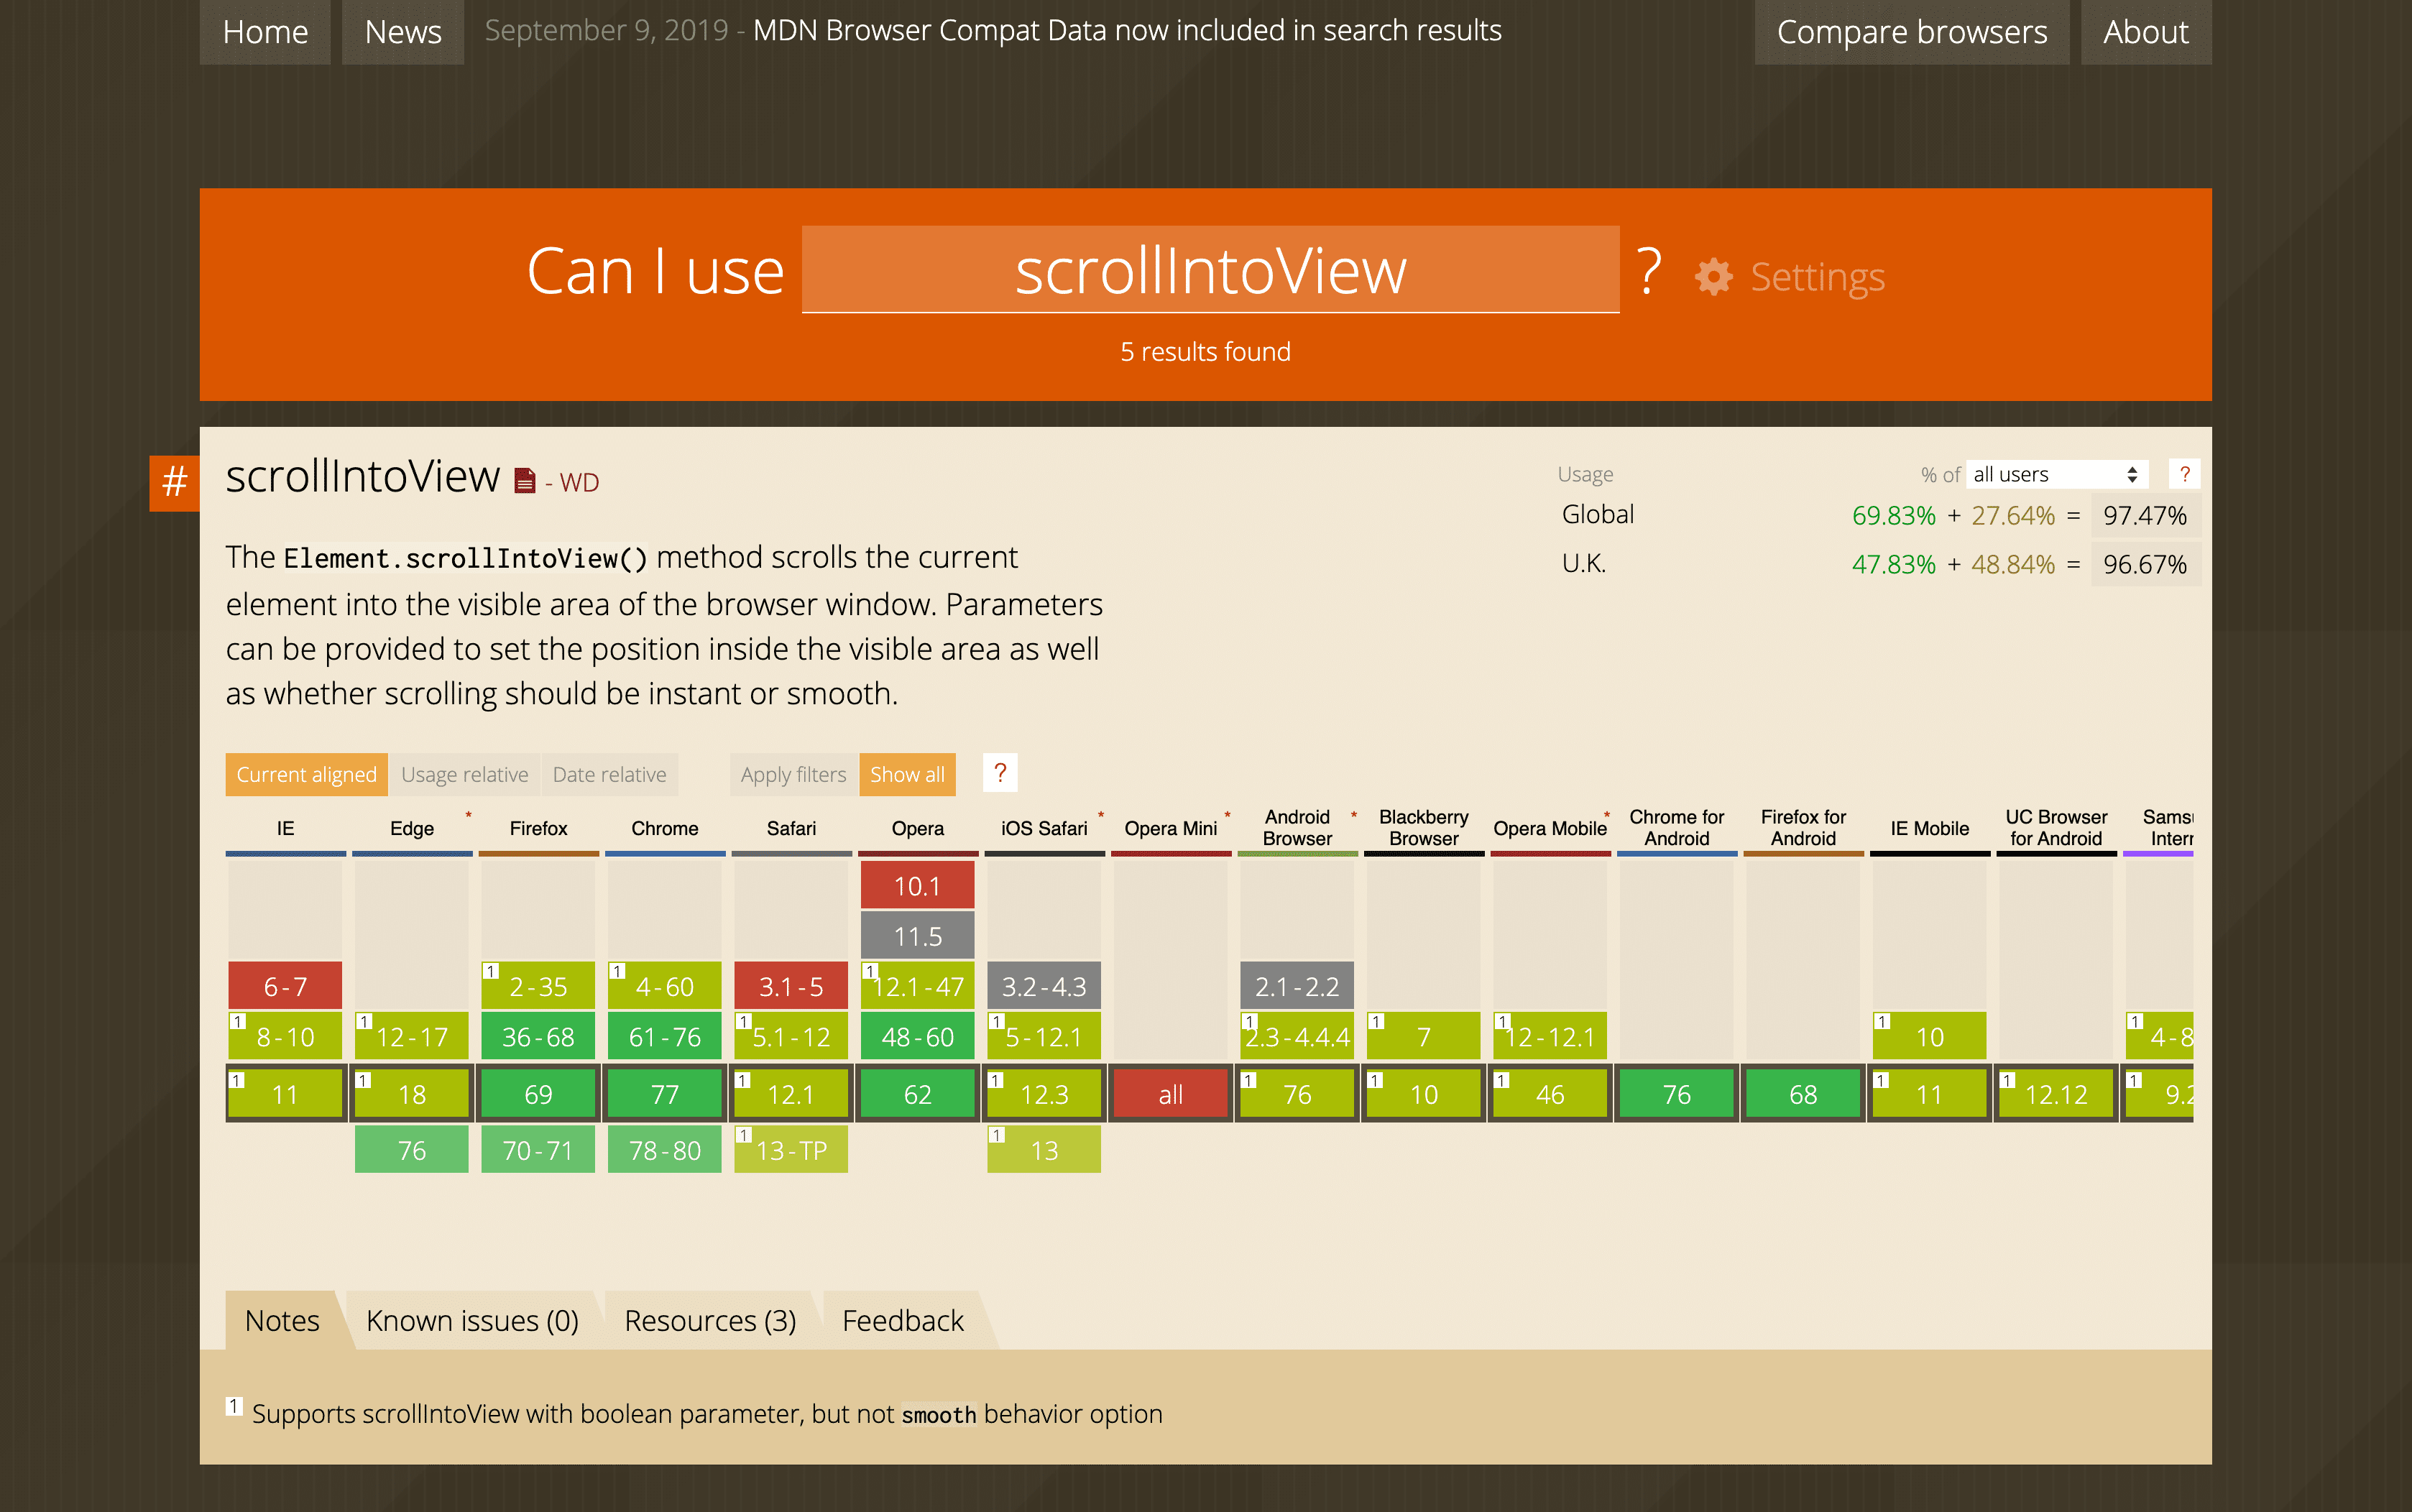Click the Settings gear icon
The height and width of the screenshot is (1512, 2412).
1713,277
